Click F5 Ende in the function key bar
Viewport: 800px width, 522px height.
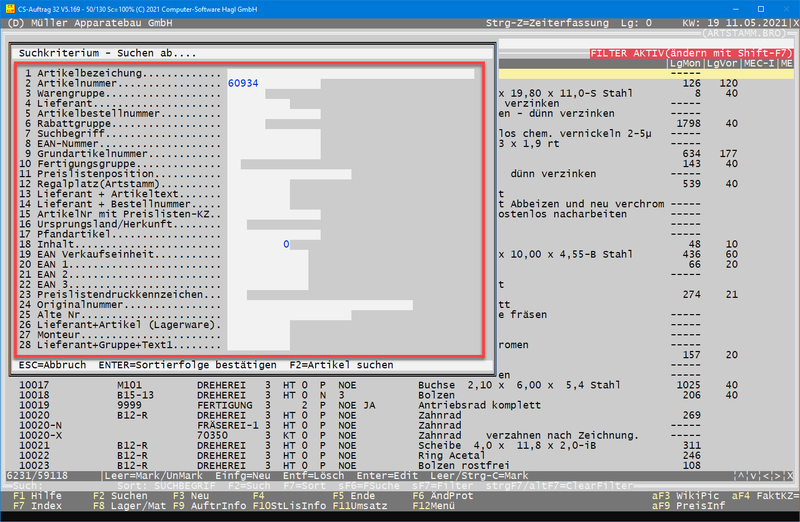coord(353,495)
